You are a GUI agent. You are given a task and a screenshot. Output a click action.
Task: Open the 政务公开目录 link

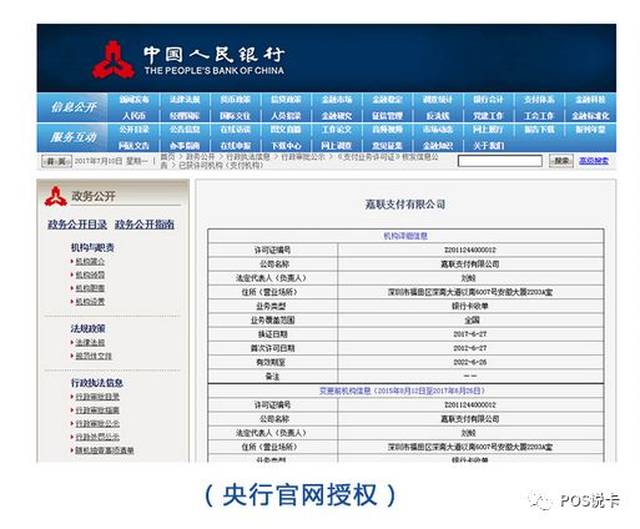[x=77, y=224]
